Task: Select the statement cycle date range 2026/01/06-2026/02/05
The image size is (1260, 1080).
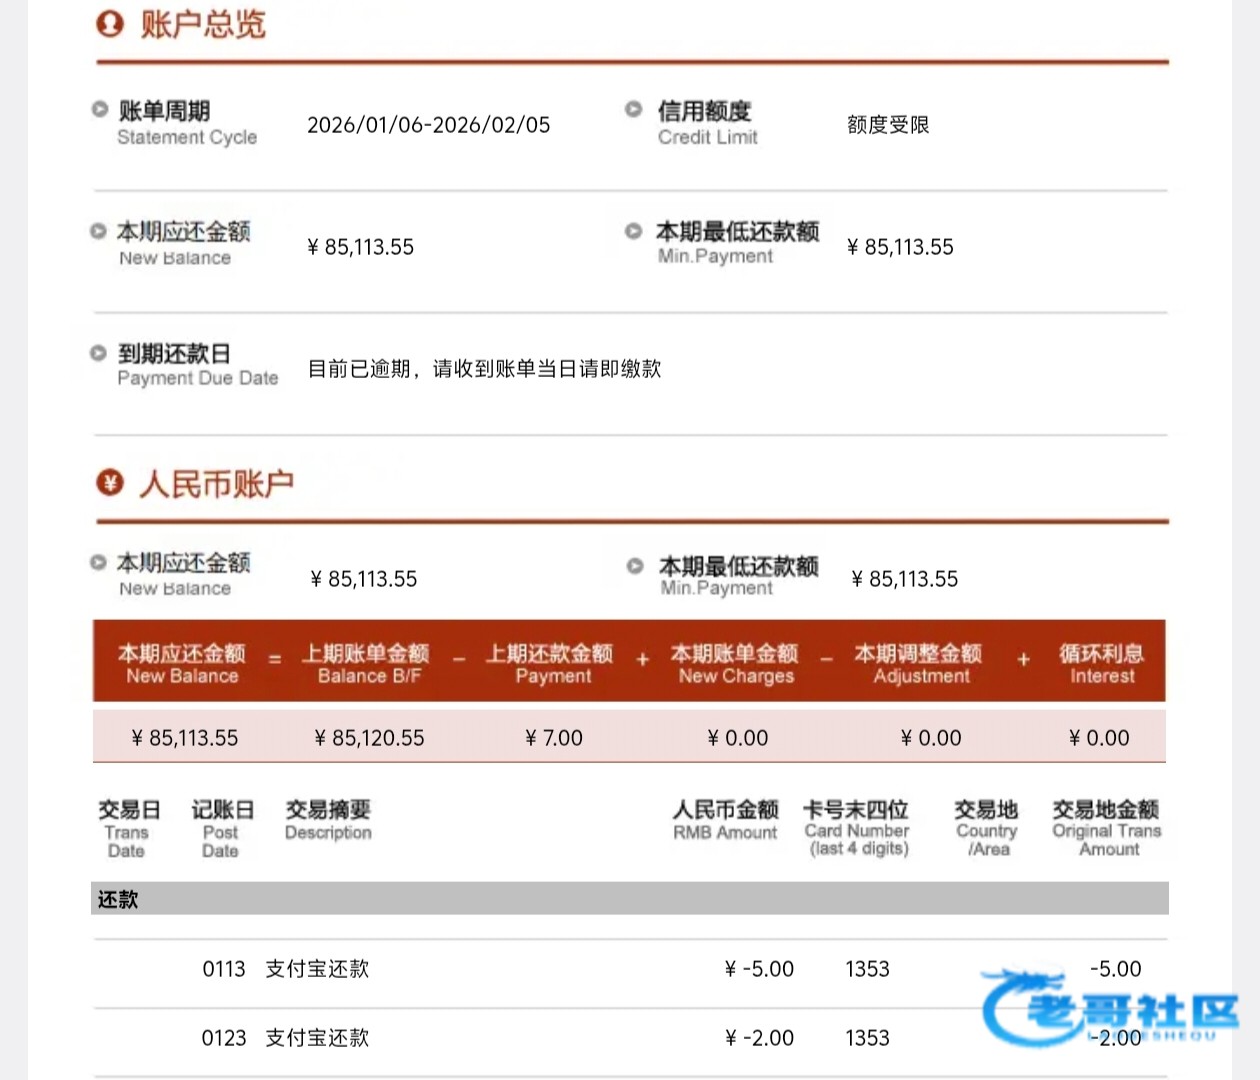Action: [x=428, y=125]
